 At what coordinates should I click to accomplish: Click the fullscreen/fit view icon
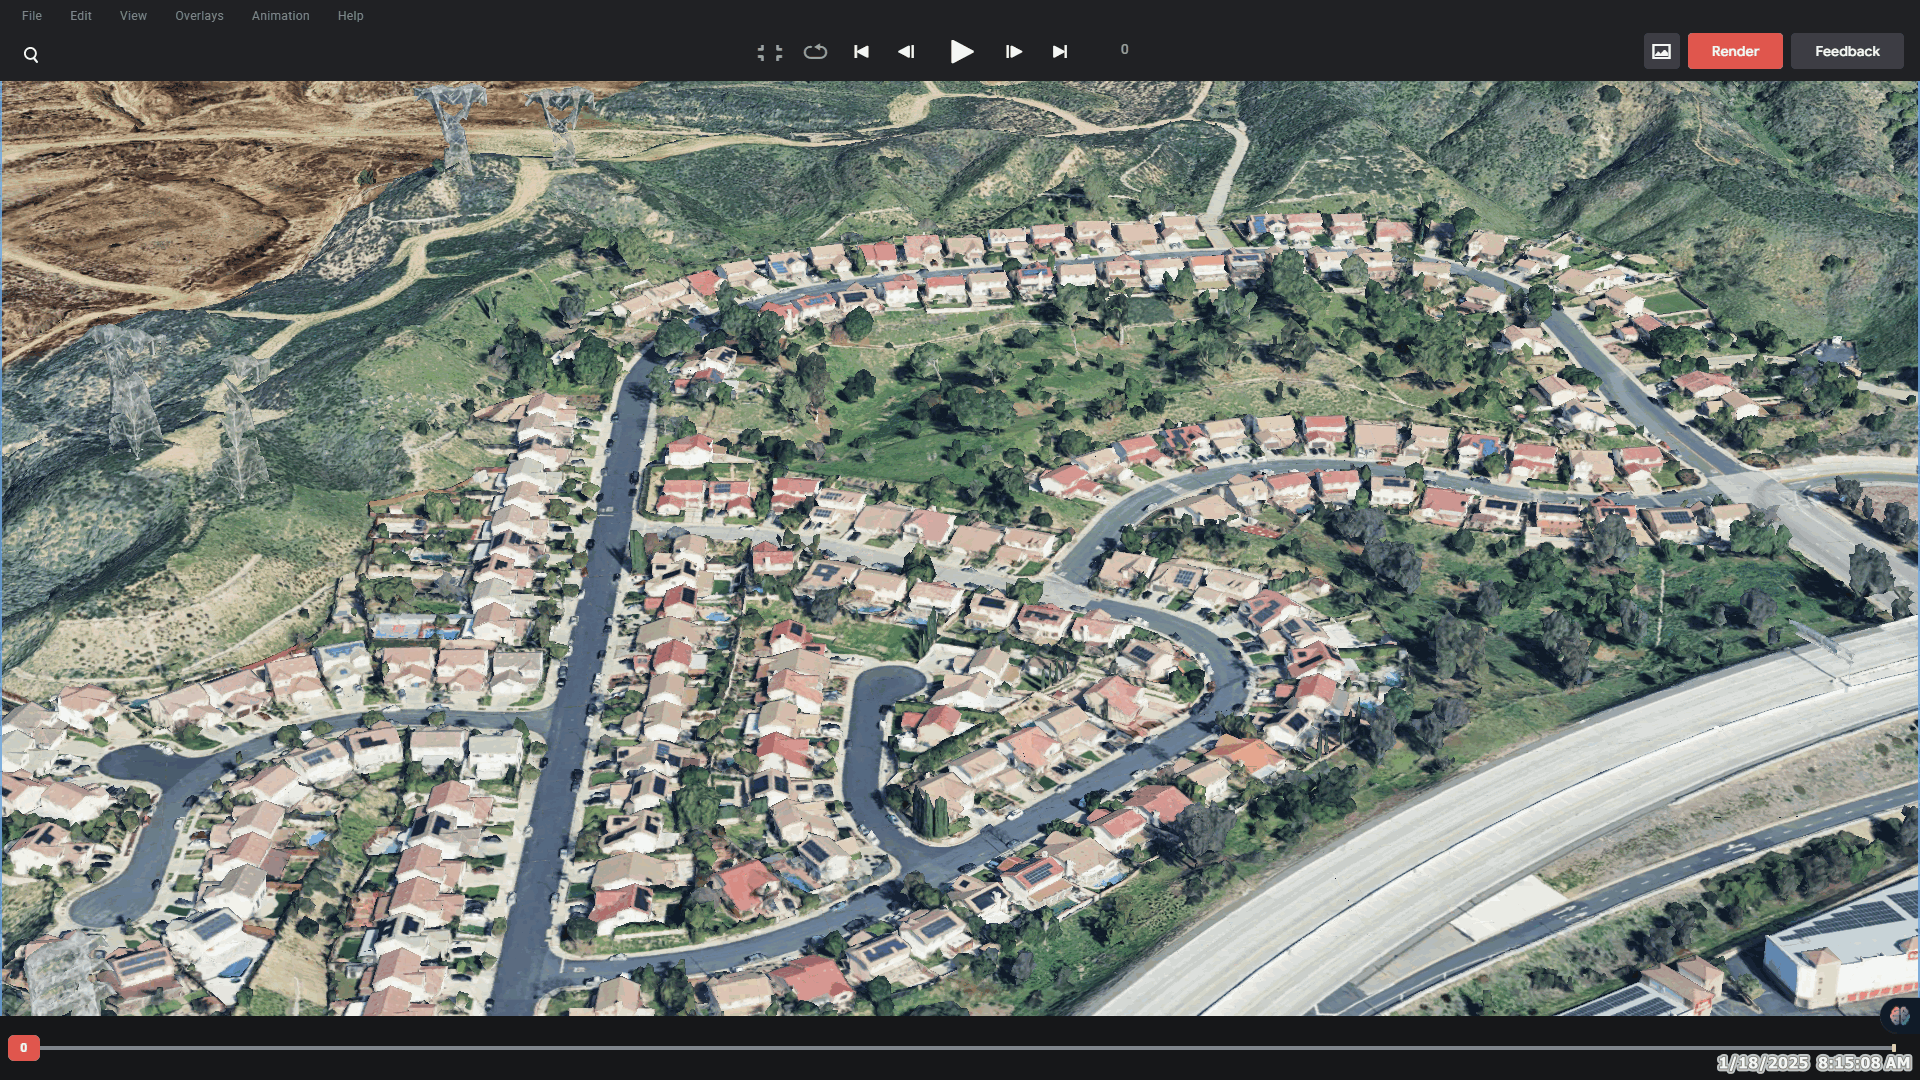pyautogui.click(x=770, y=51)
